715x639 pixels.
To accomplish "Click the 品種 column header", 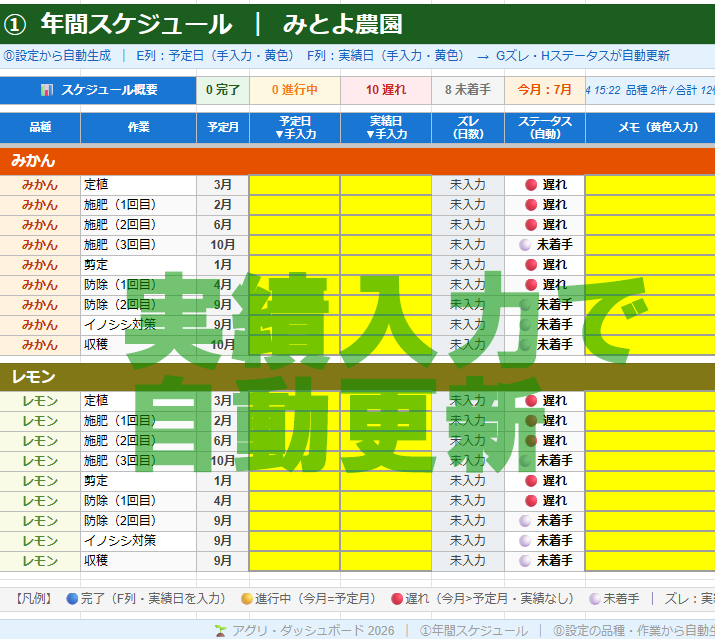I will (x=40, y=128).
